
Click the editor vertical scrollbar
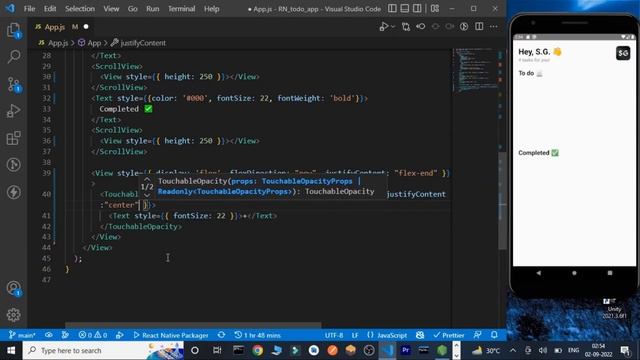pos(502,200)
